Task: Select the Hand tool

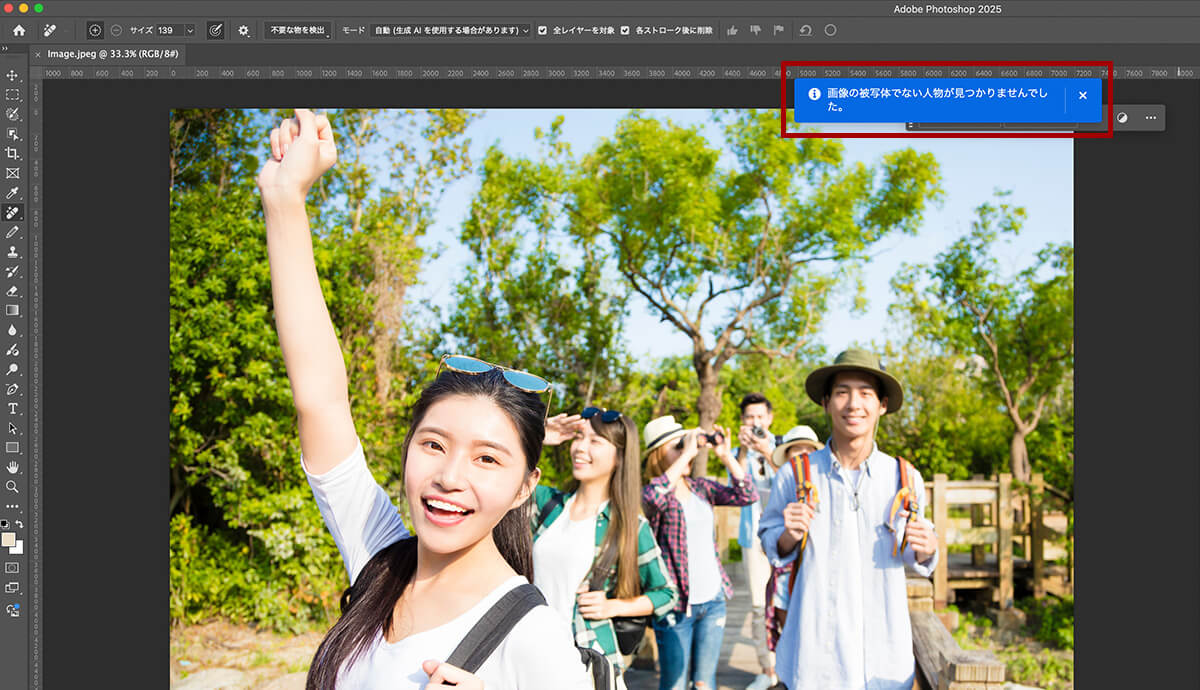Action: coord(13,467)
